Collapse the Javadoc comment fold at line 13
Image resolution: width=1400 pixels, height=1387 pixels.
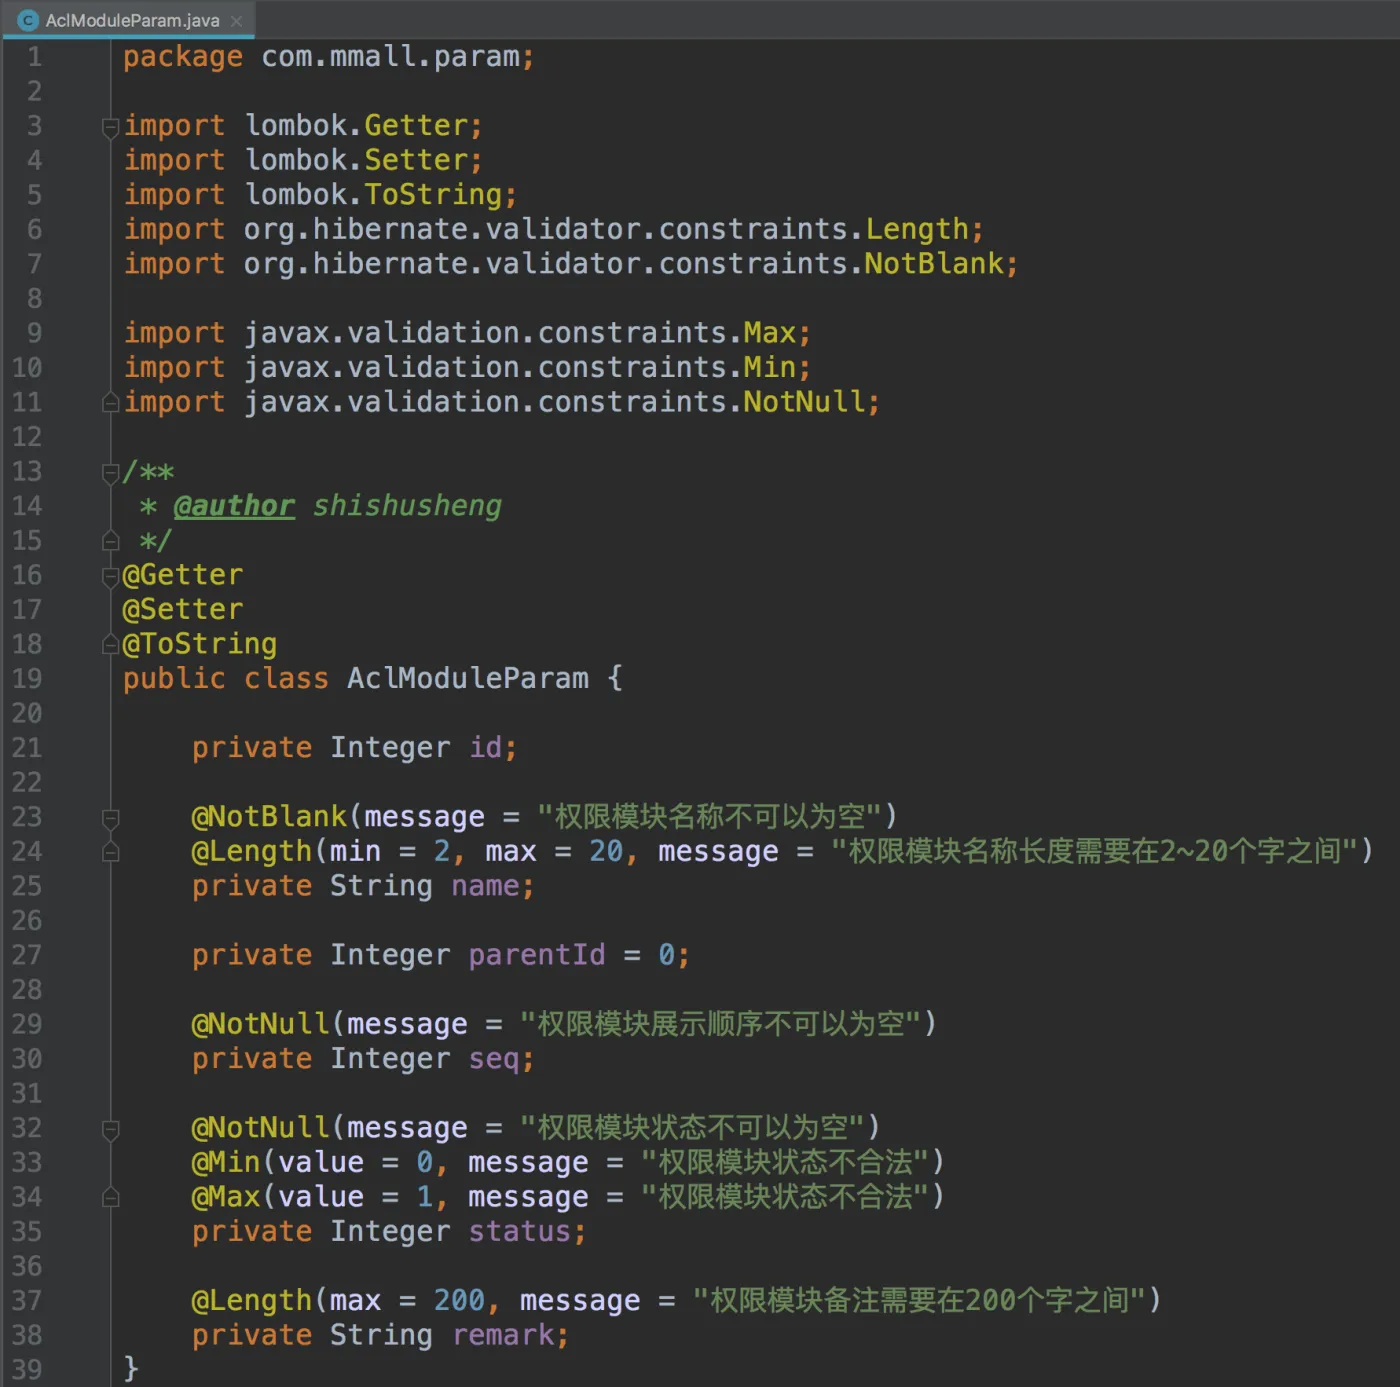111,472
